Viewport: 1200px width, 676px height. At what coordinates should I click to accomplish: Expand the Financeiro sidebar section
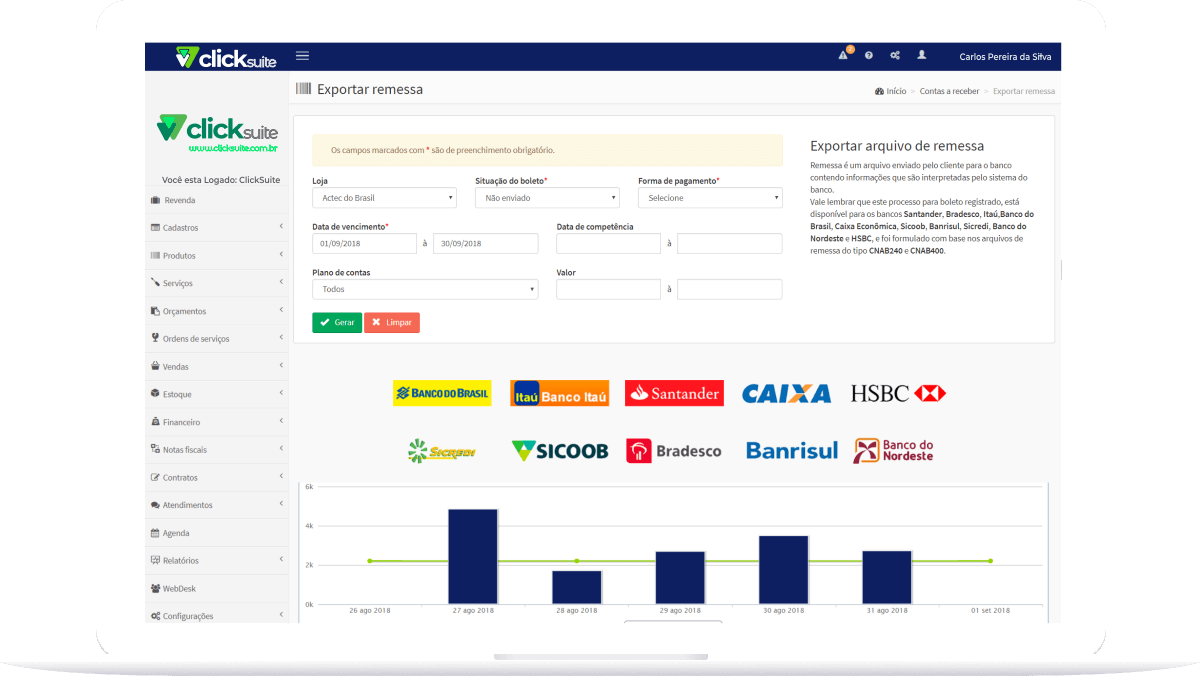click(217, 422)
